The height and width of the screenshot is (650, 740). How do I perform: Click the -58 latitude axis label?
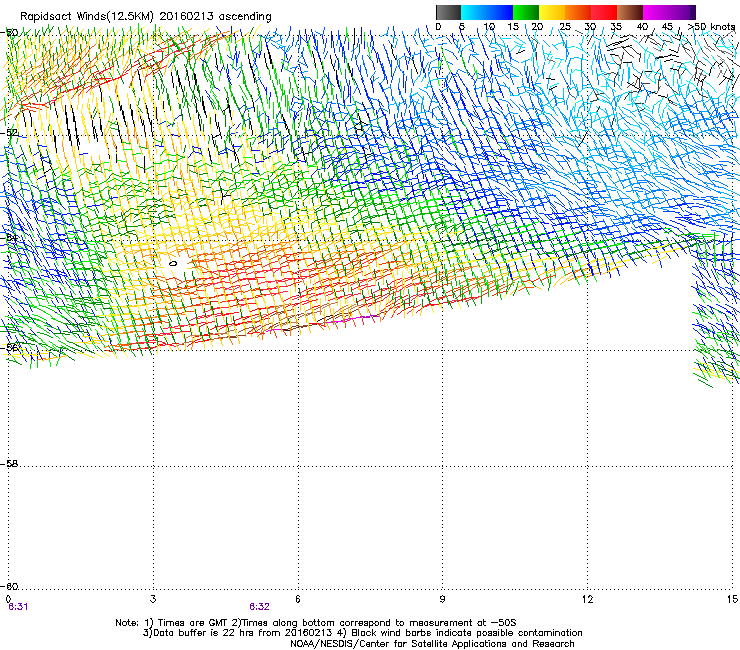10,464
